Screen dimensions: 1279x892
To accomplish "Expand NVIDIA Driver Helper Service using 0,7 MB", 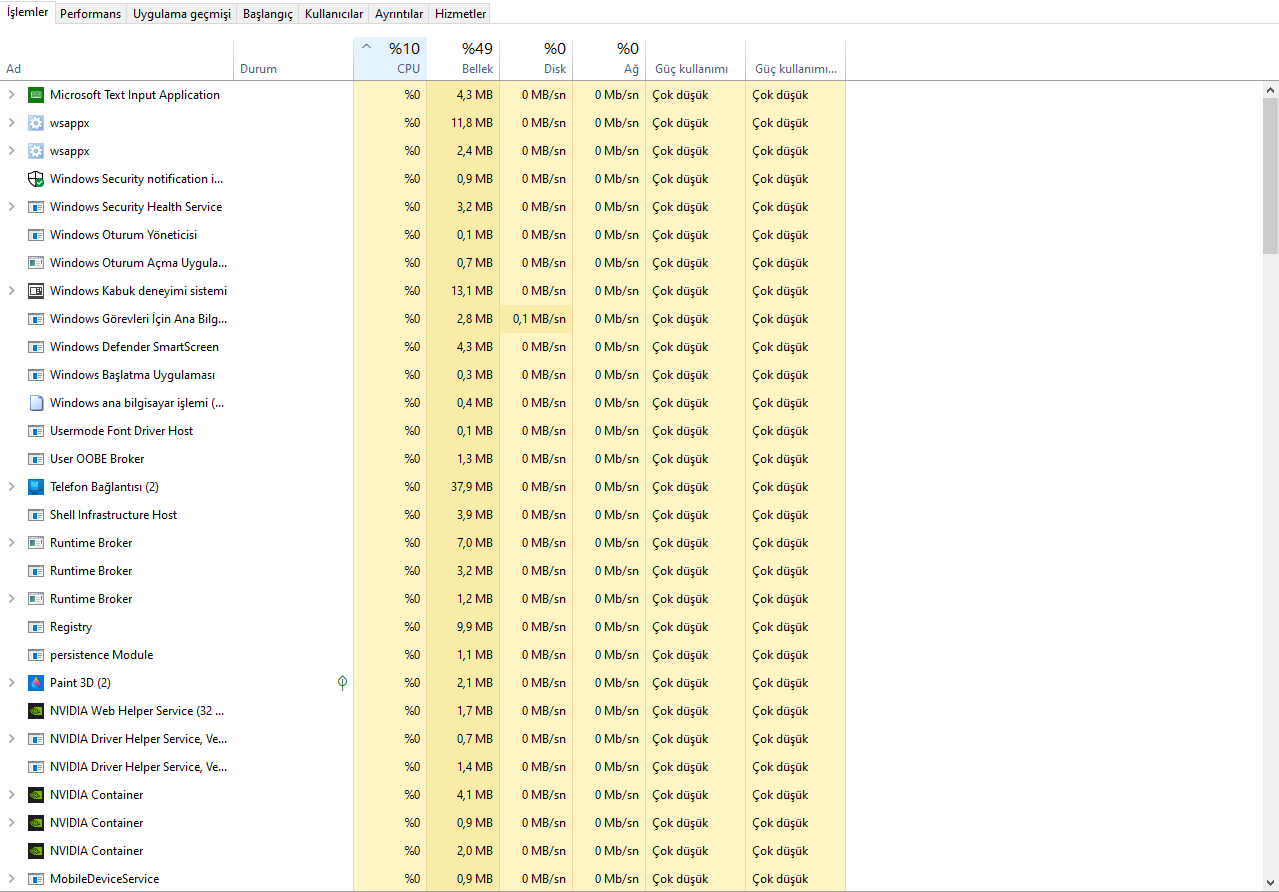I will tap(11, 739).
